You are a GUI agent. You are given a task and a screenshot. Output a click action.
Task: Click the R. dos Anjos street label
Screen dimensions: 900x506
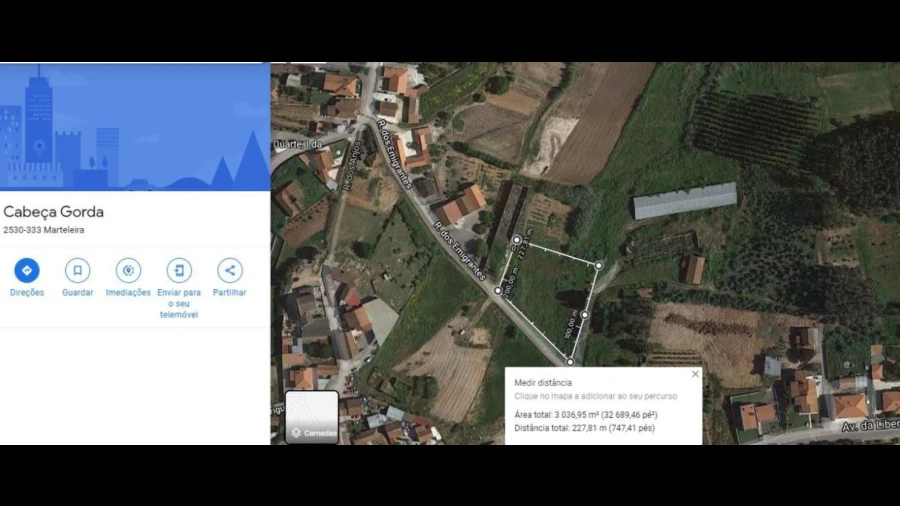[x=351, y=166]
